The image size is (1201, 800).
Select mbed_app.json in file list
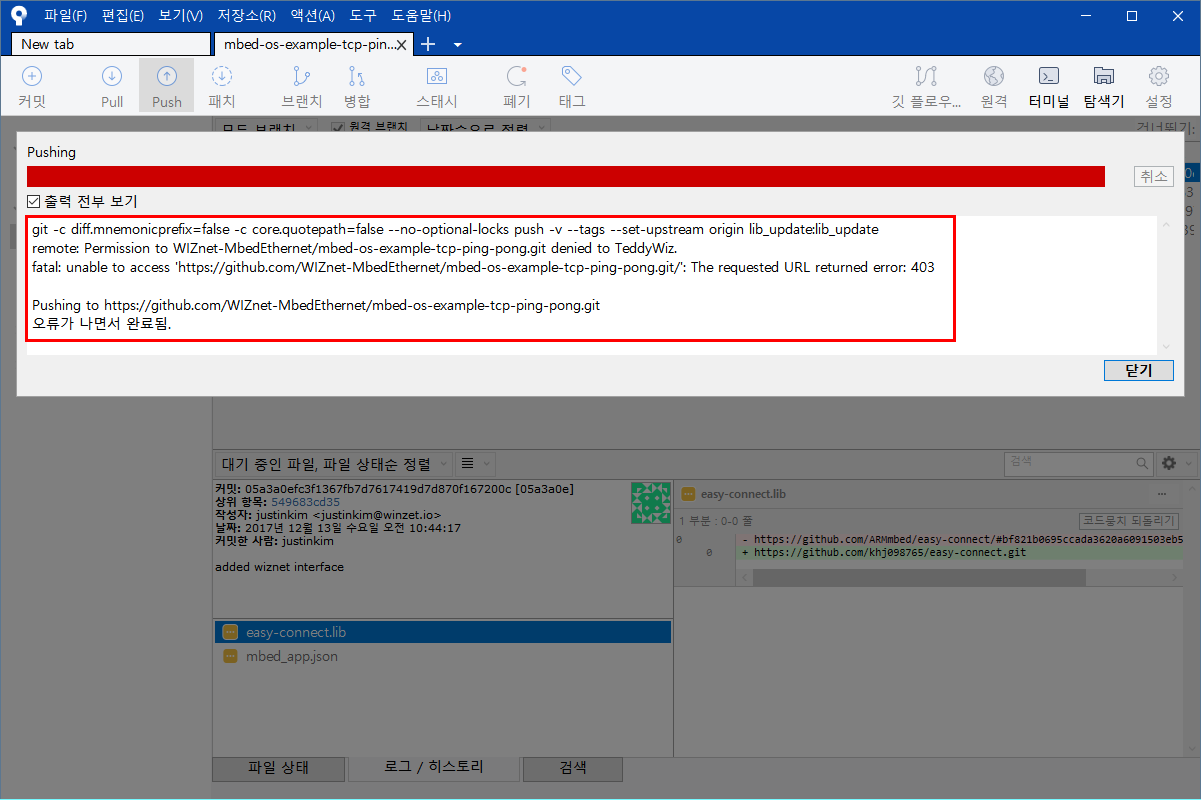(x=442, y=656)
